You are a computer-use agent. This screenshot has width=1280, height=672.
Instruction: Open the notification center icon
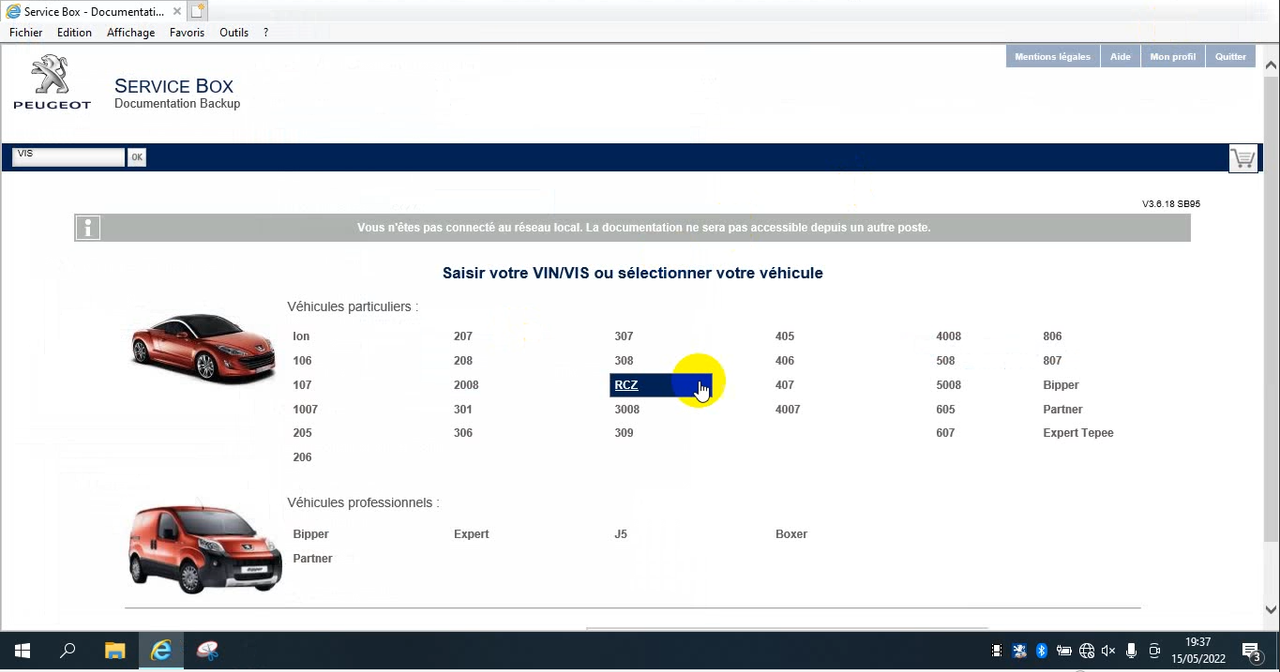[1251, 651]
